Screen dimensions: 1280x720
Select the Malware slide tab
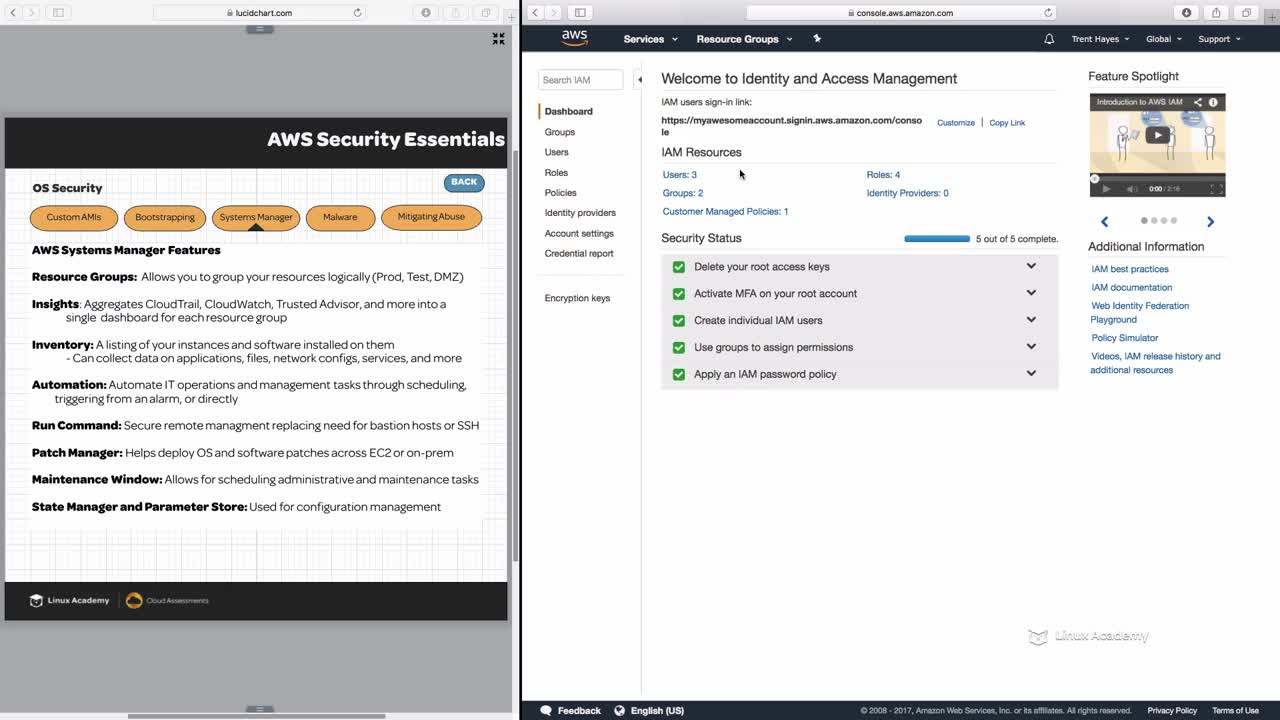click(340, 217)
